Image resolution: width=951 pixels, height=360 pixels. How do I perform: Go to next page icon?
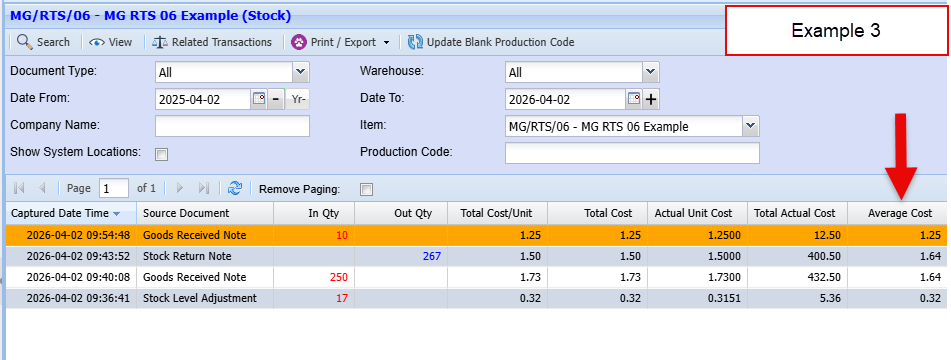[180, 188]
